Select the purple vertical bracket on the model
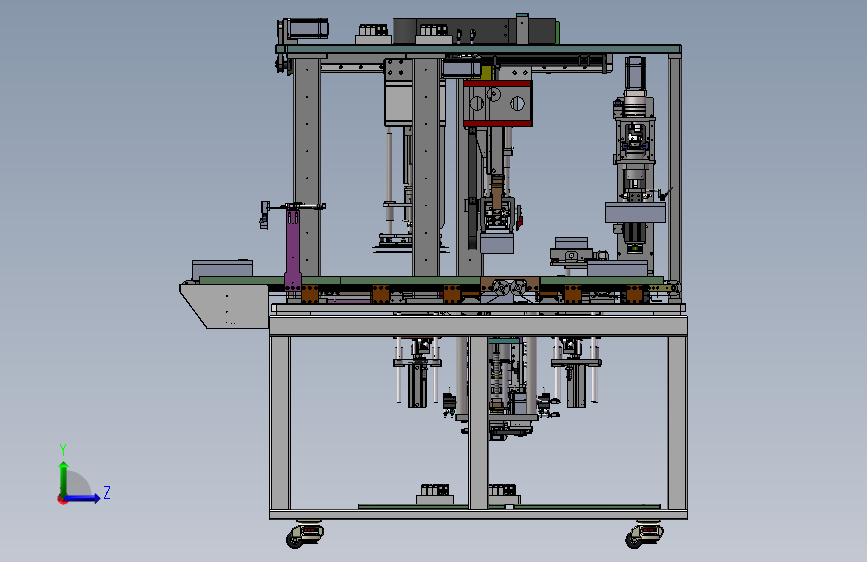867x562 pixels. point(293,249)
